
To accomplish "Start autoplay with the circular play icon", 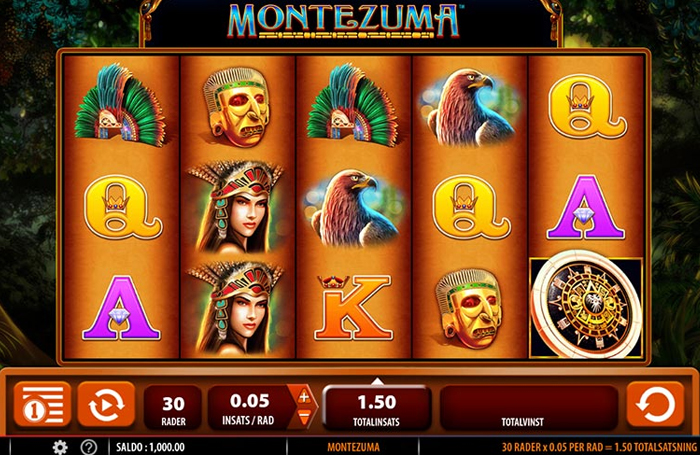I will point(106,404).
